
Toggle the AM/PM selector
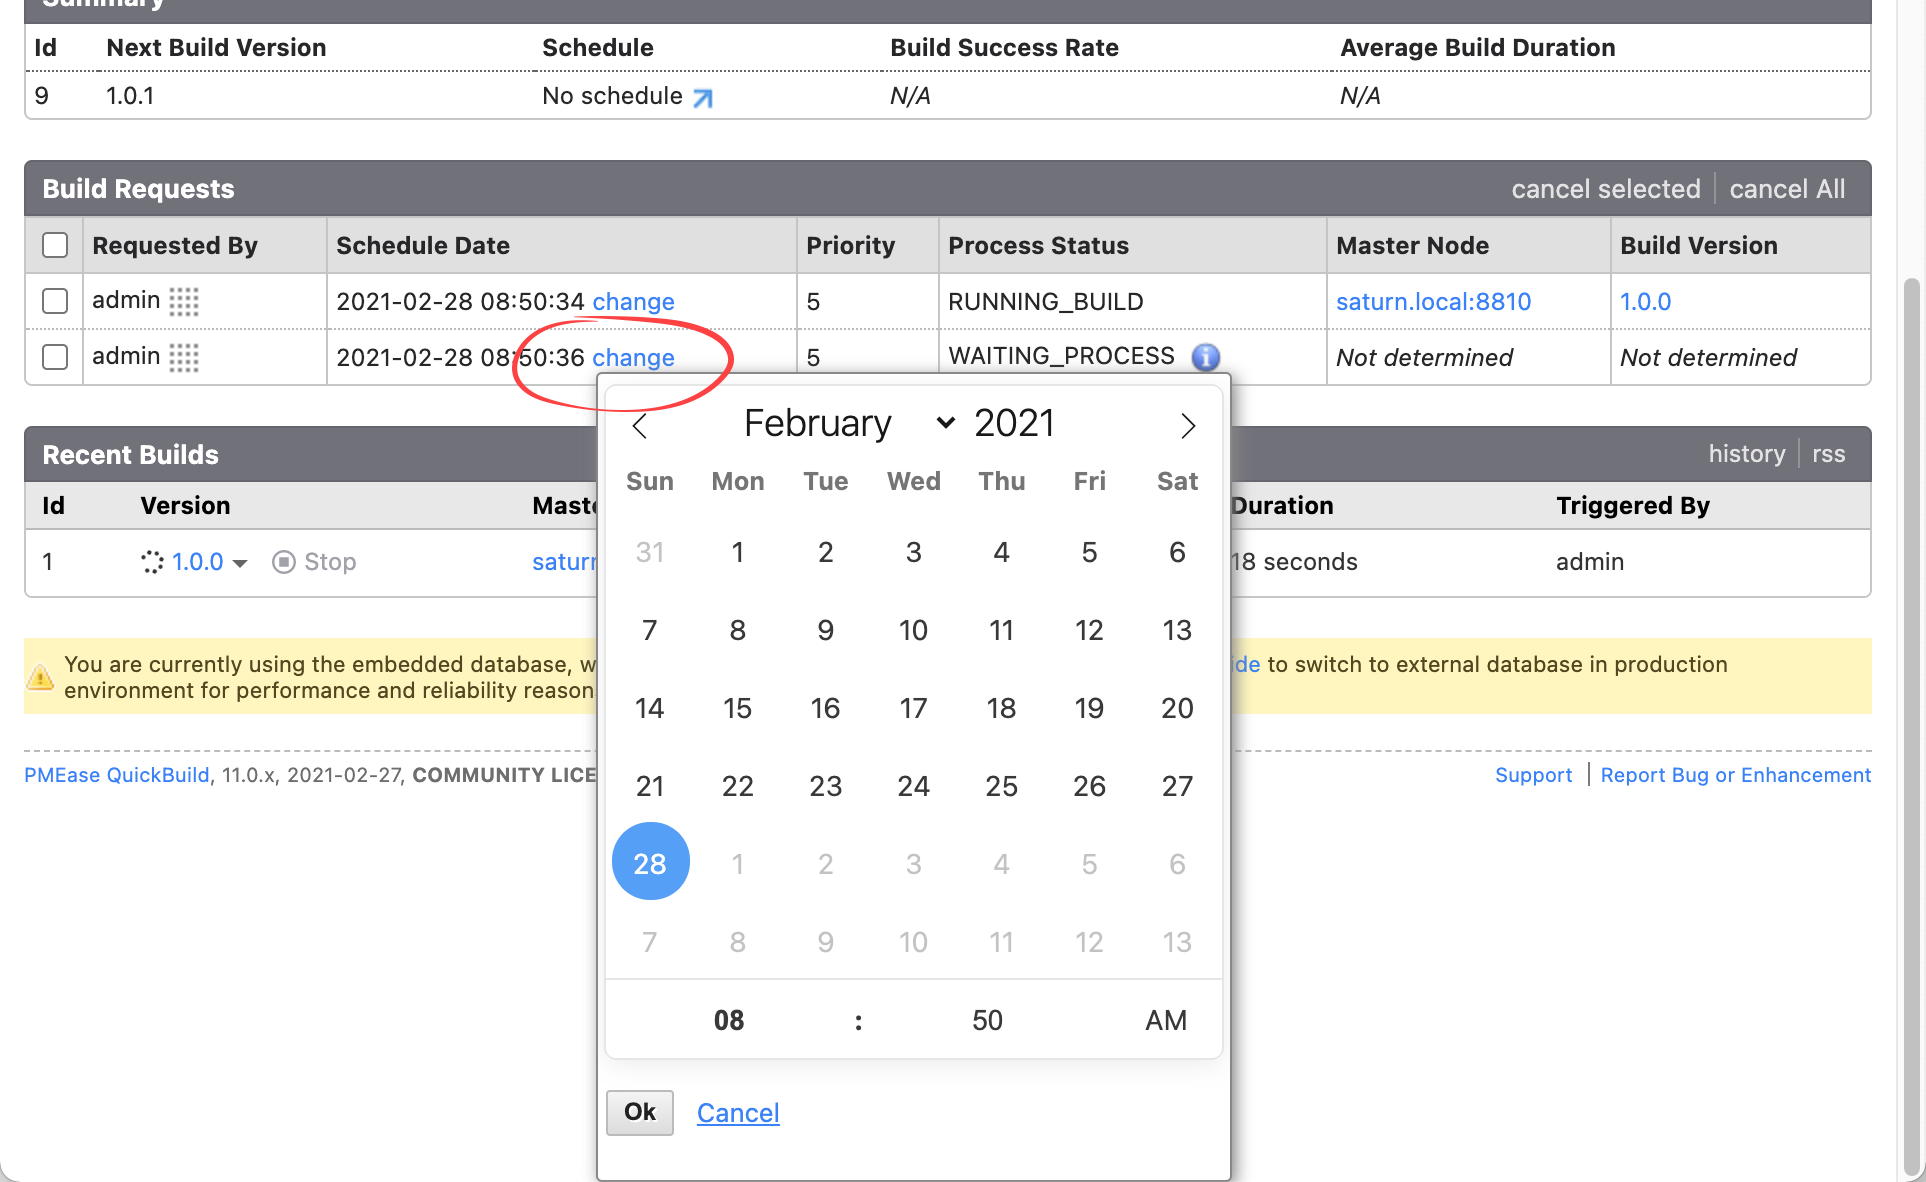pyautogui.click(x=1165, y=1020)
